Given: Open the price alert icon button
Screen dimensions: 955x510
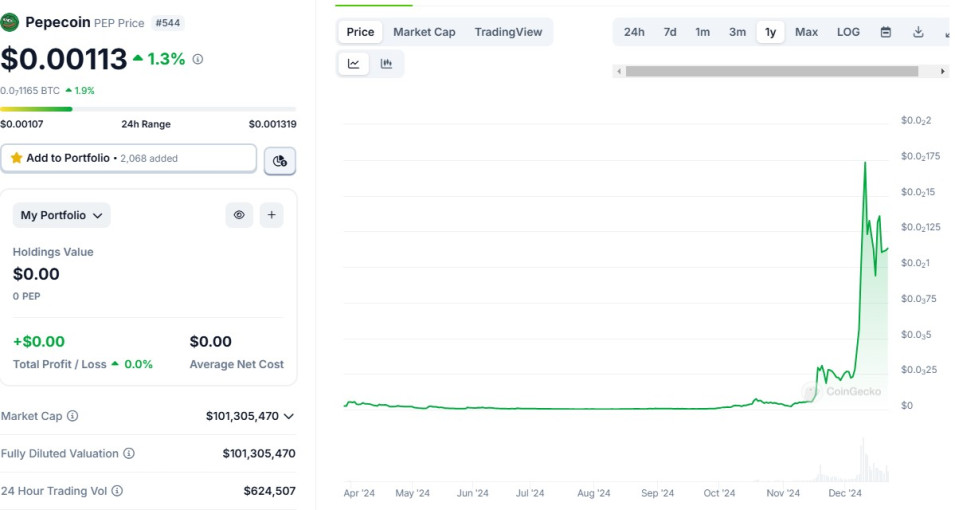Looking at the screenshot, I should pos(280,161).
